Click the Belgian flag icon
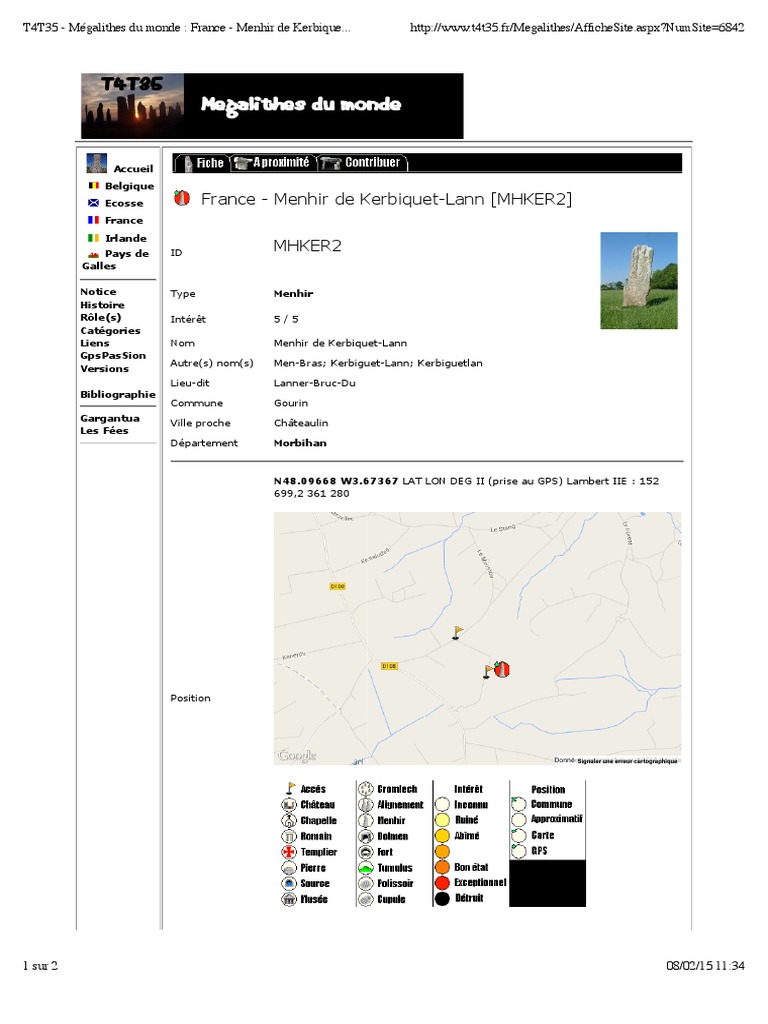The image size is (768, 1024). [x=93, y=185]
